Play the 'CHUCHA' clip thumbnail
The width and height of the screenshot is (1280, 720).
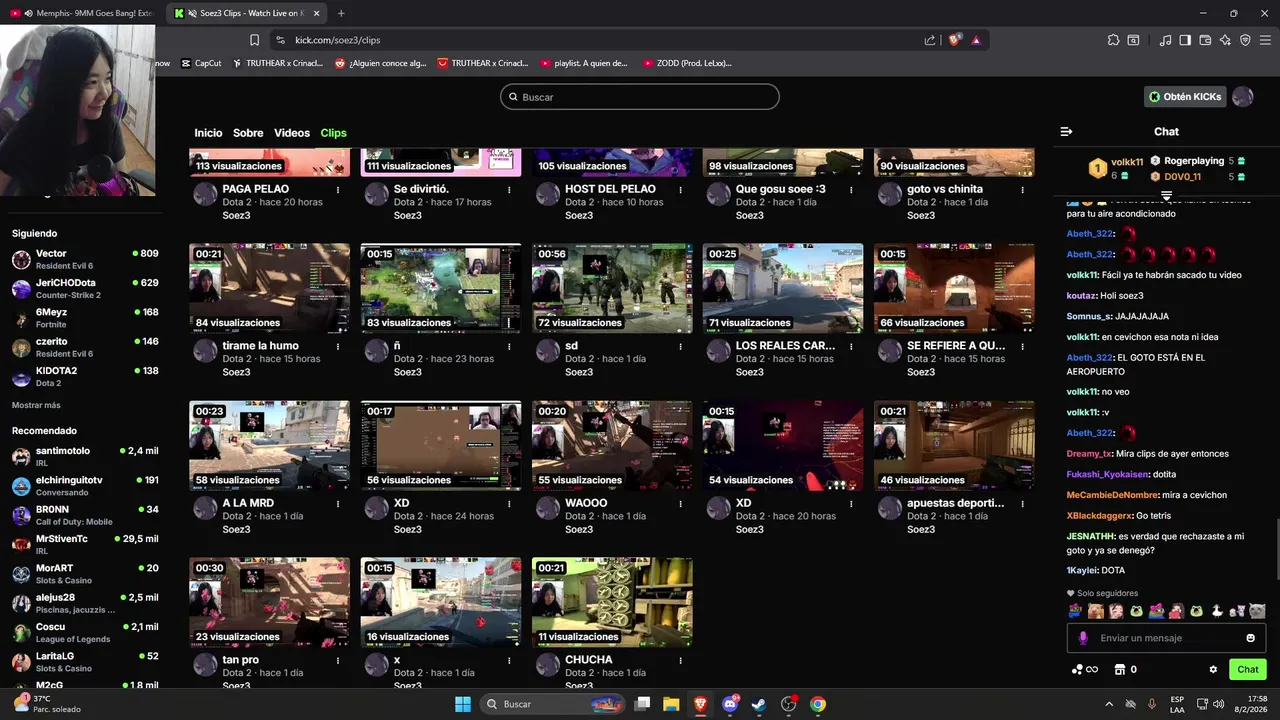pyautogui.click(x=612, y=602)
